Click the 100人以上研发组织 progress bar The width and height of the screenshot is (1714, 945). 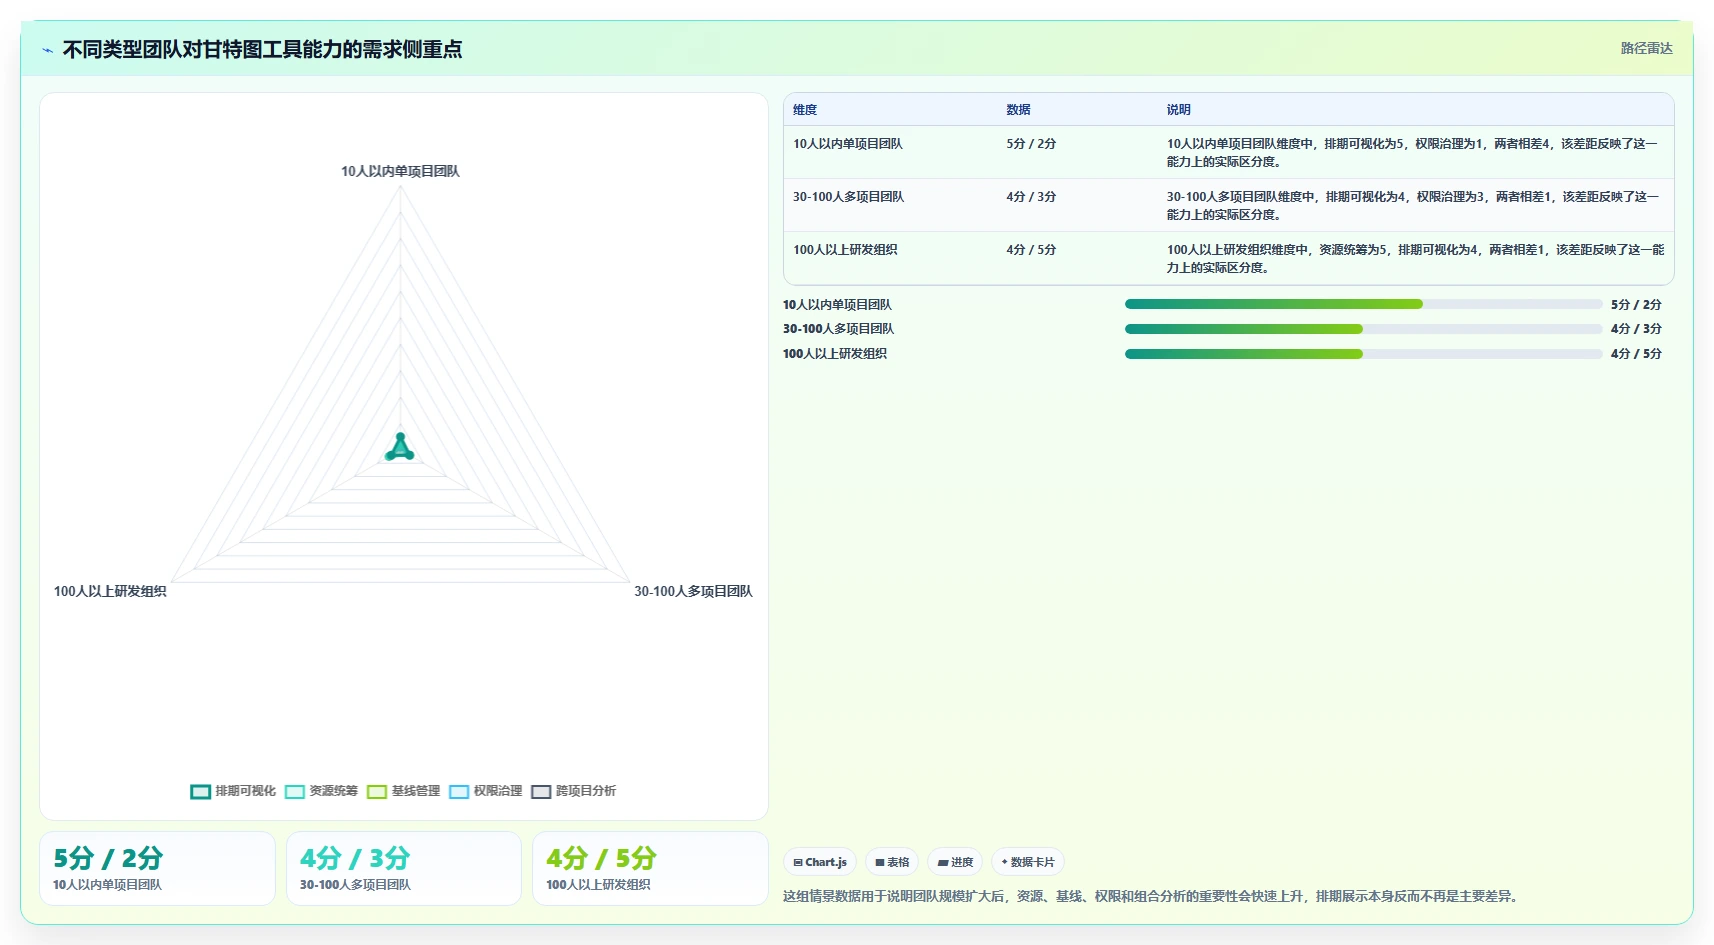pyautogui.click(x=1363, y=353)
